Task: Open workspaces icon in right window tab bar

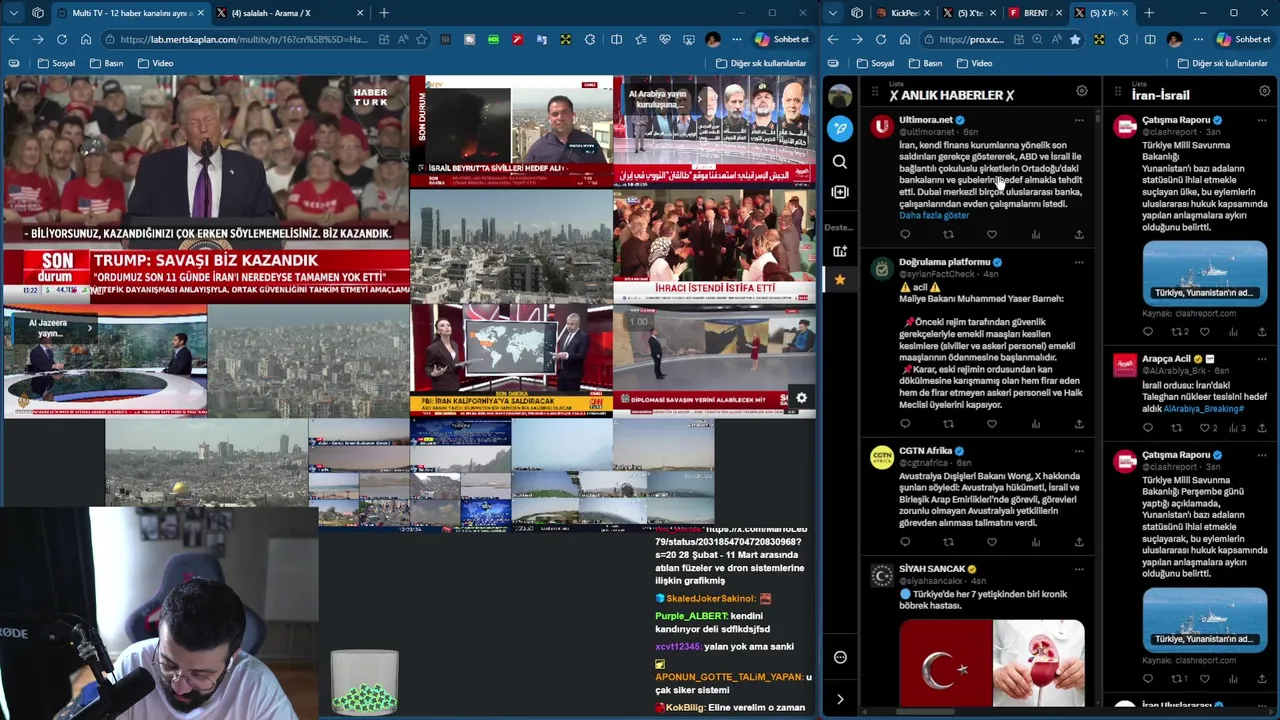Action: 857,13
